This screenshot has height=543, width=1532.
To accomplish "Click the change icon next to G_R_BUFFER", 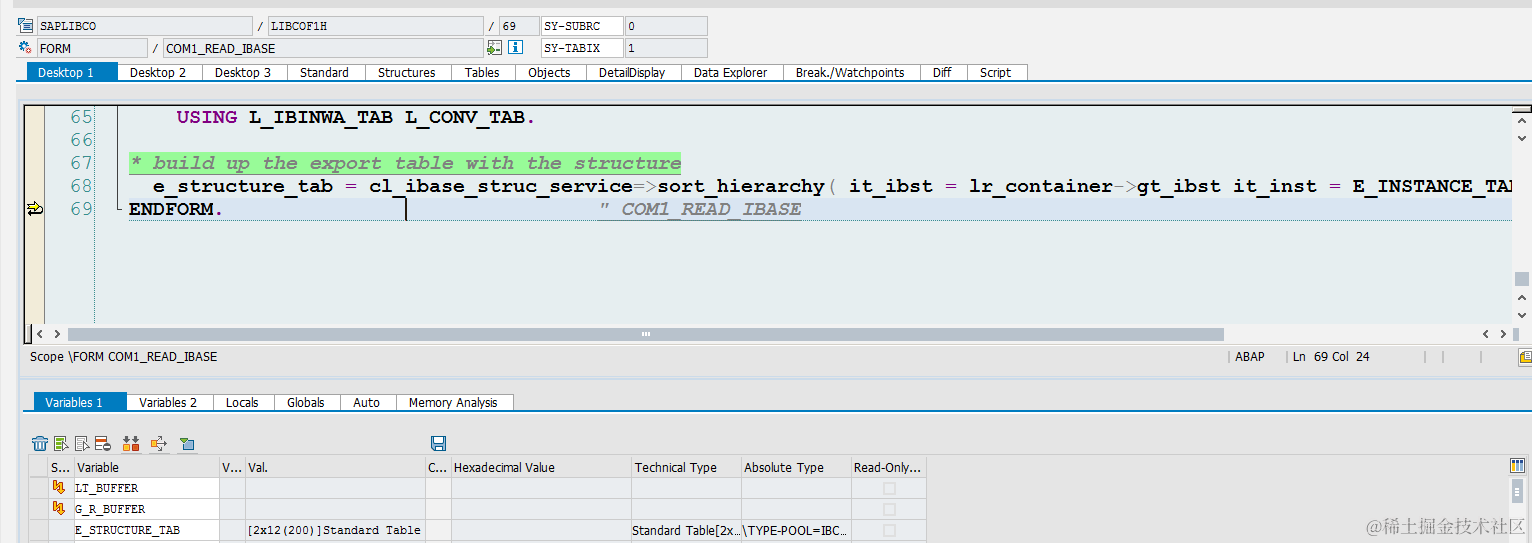I will pyautogui.click(x=59, y=509).
